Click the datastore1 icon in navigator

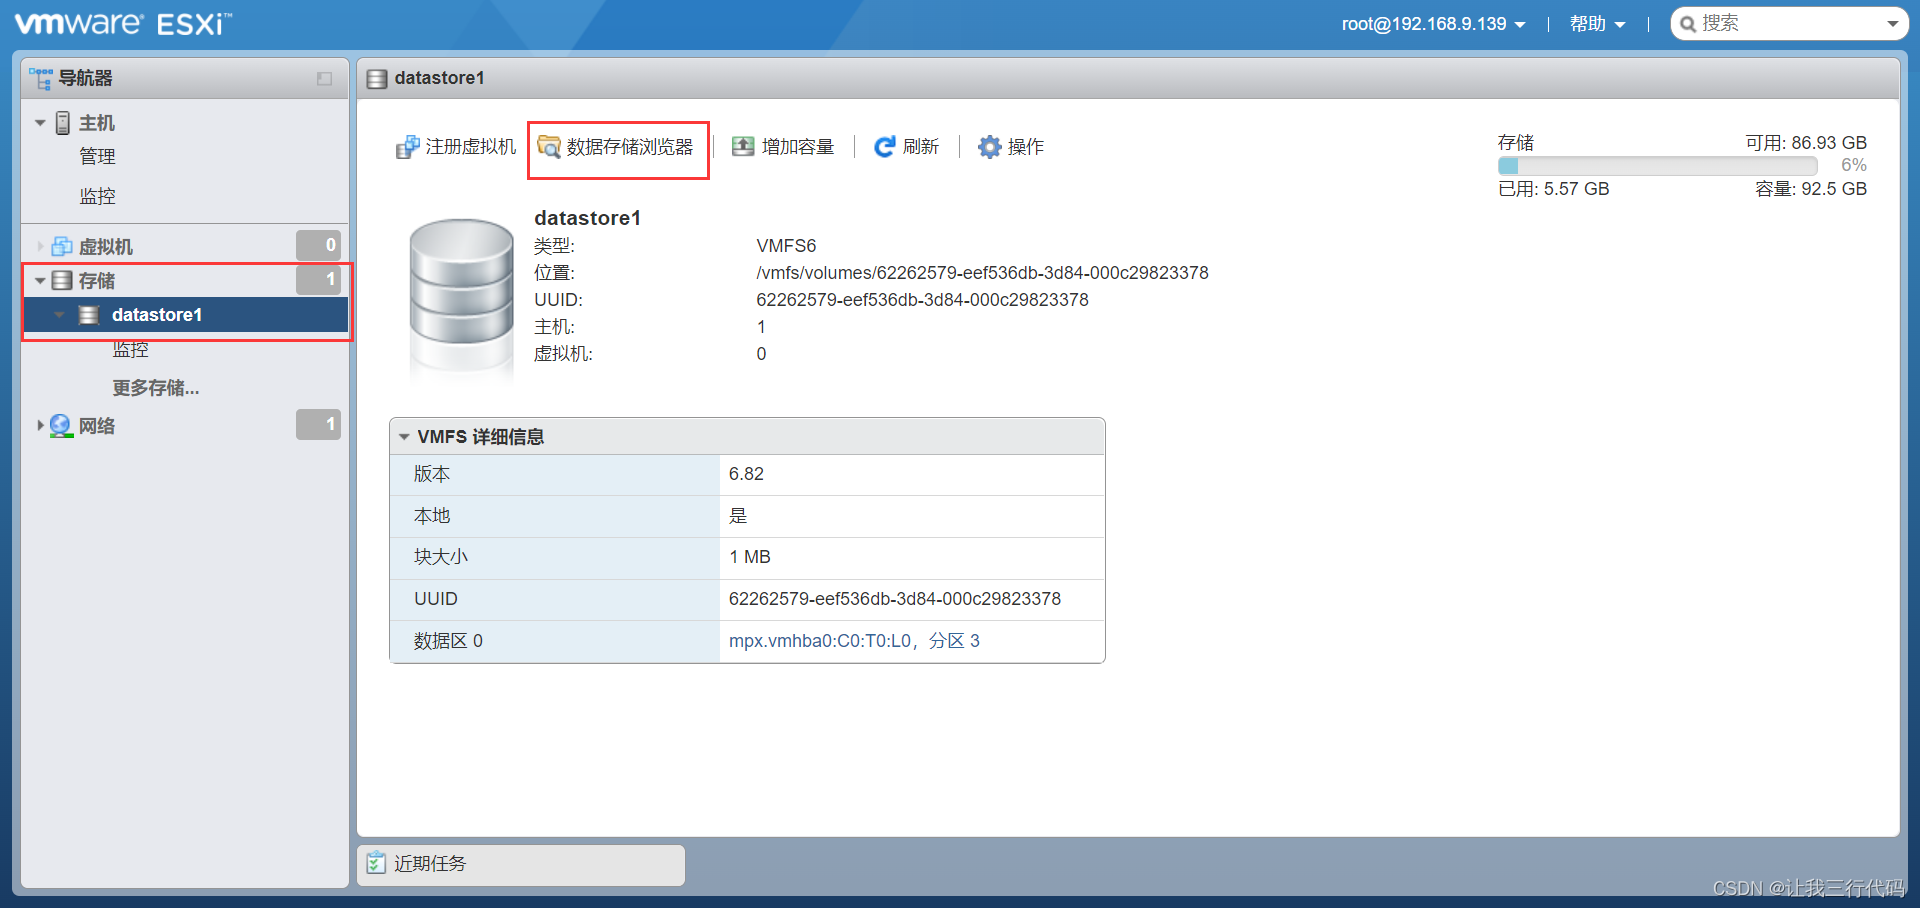click(x=89, y=315)
